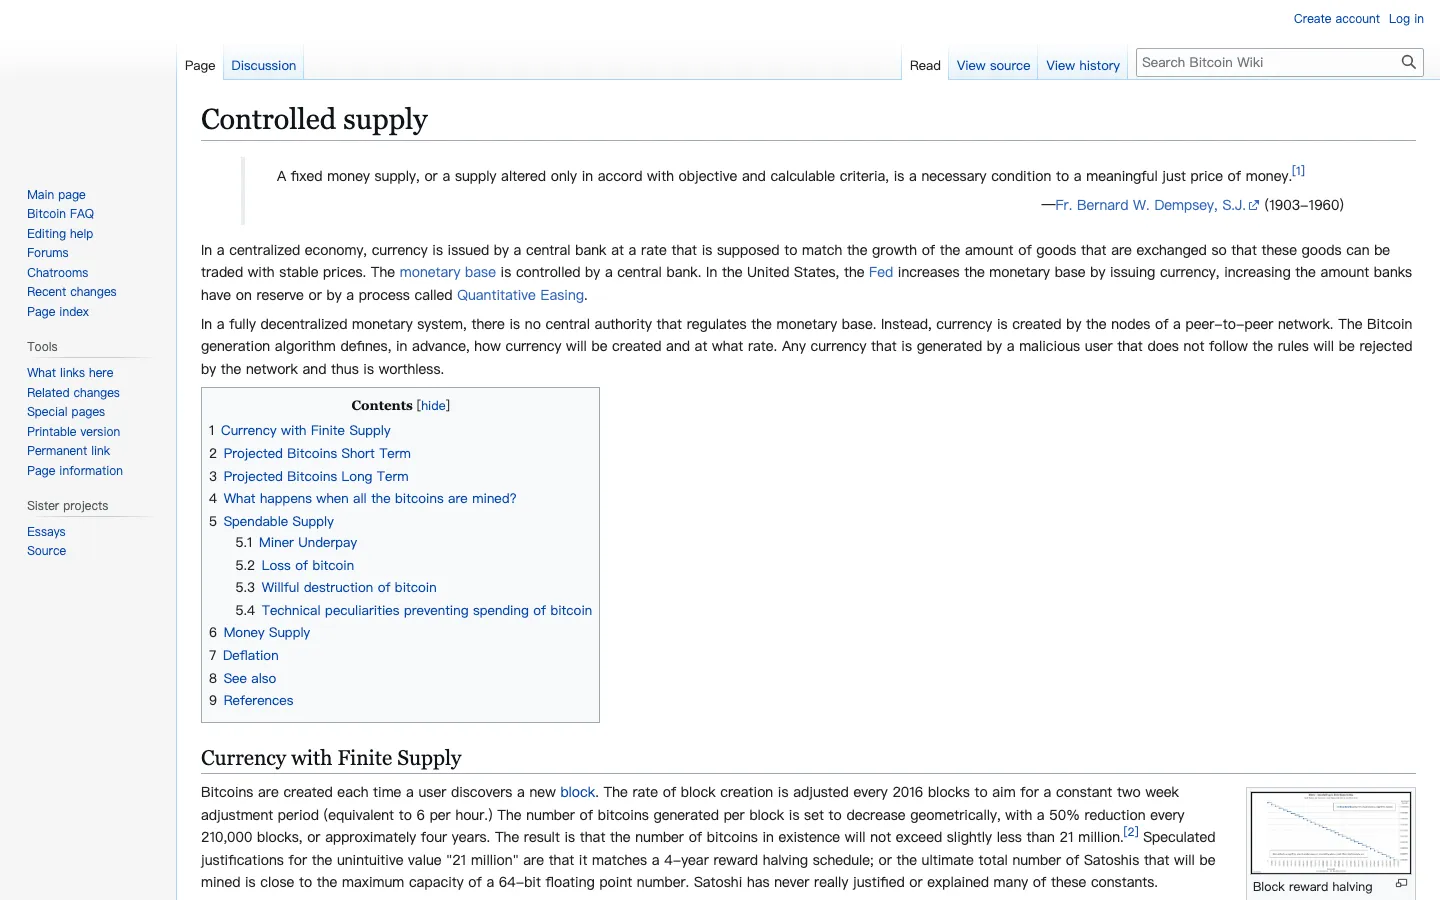The height and width of the screenshot is (900, 1440).
Task: Open the Quantitative Easing link
Action: pyautogui.click(x=520, y=295)
